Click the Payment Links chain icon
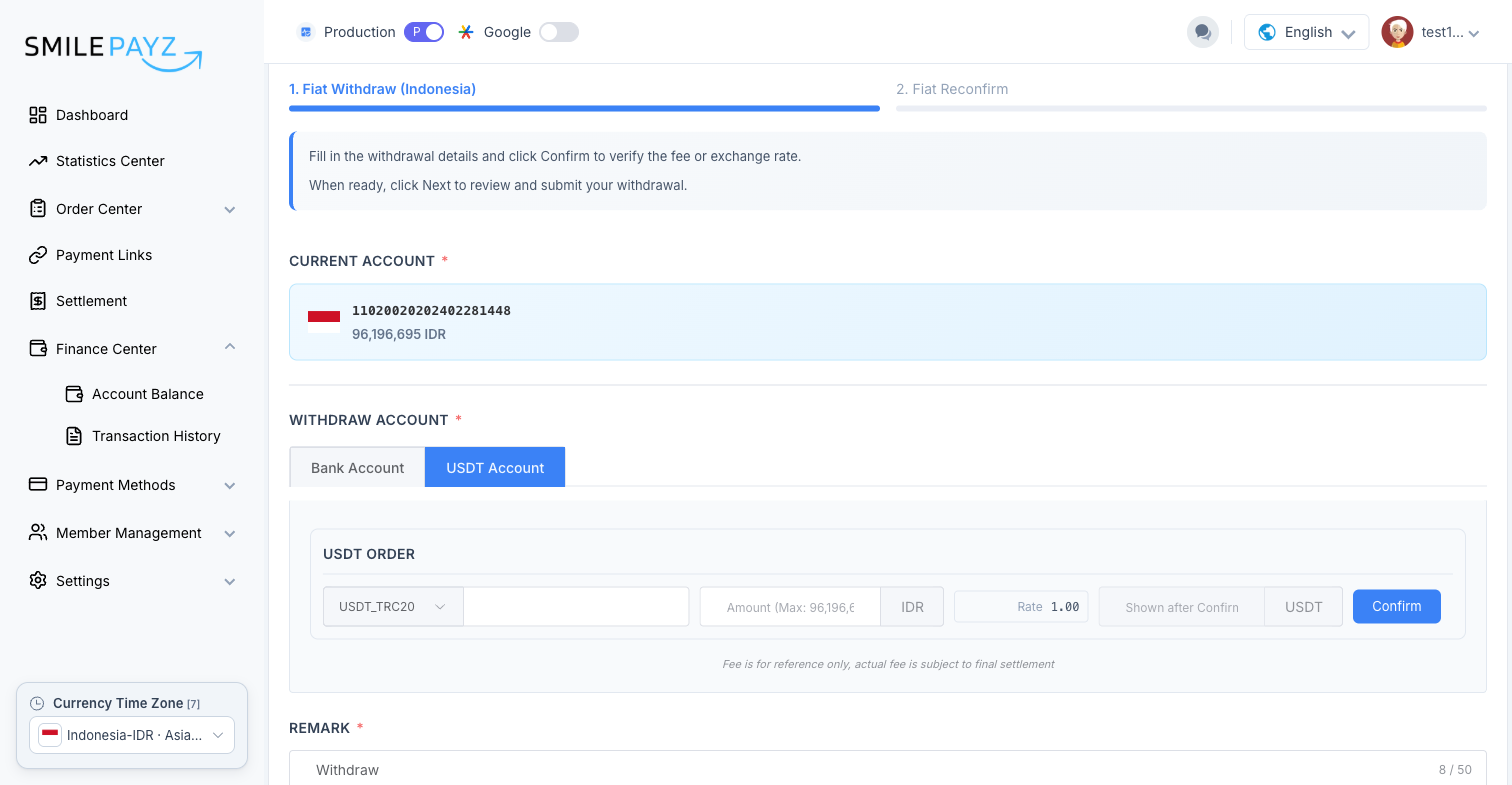1512x785 pixels. pyautogui.click(x=38, y=255)
